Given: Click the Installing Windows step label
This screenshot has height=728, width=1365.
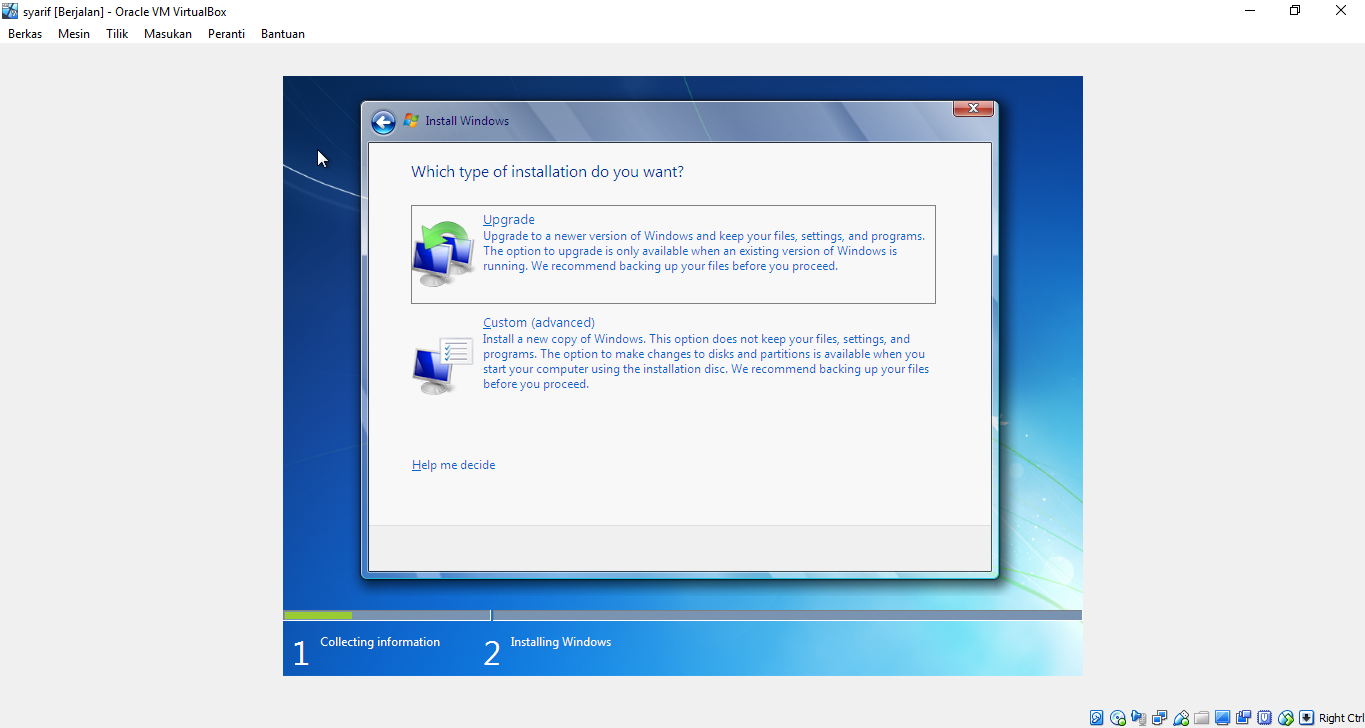Looking at the screenshot, I should 560,642.
